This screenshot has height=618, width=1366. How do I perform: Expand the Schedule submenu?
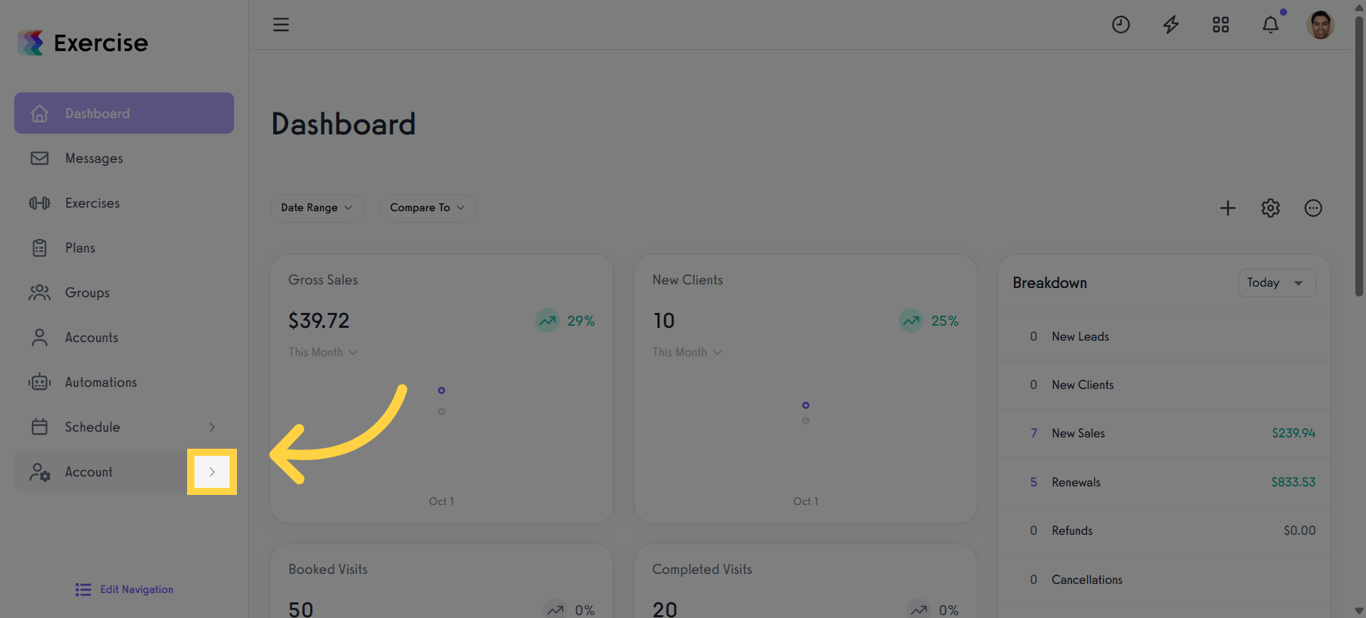(x=211, y=426)
